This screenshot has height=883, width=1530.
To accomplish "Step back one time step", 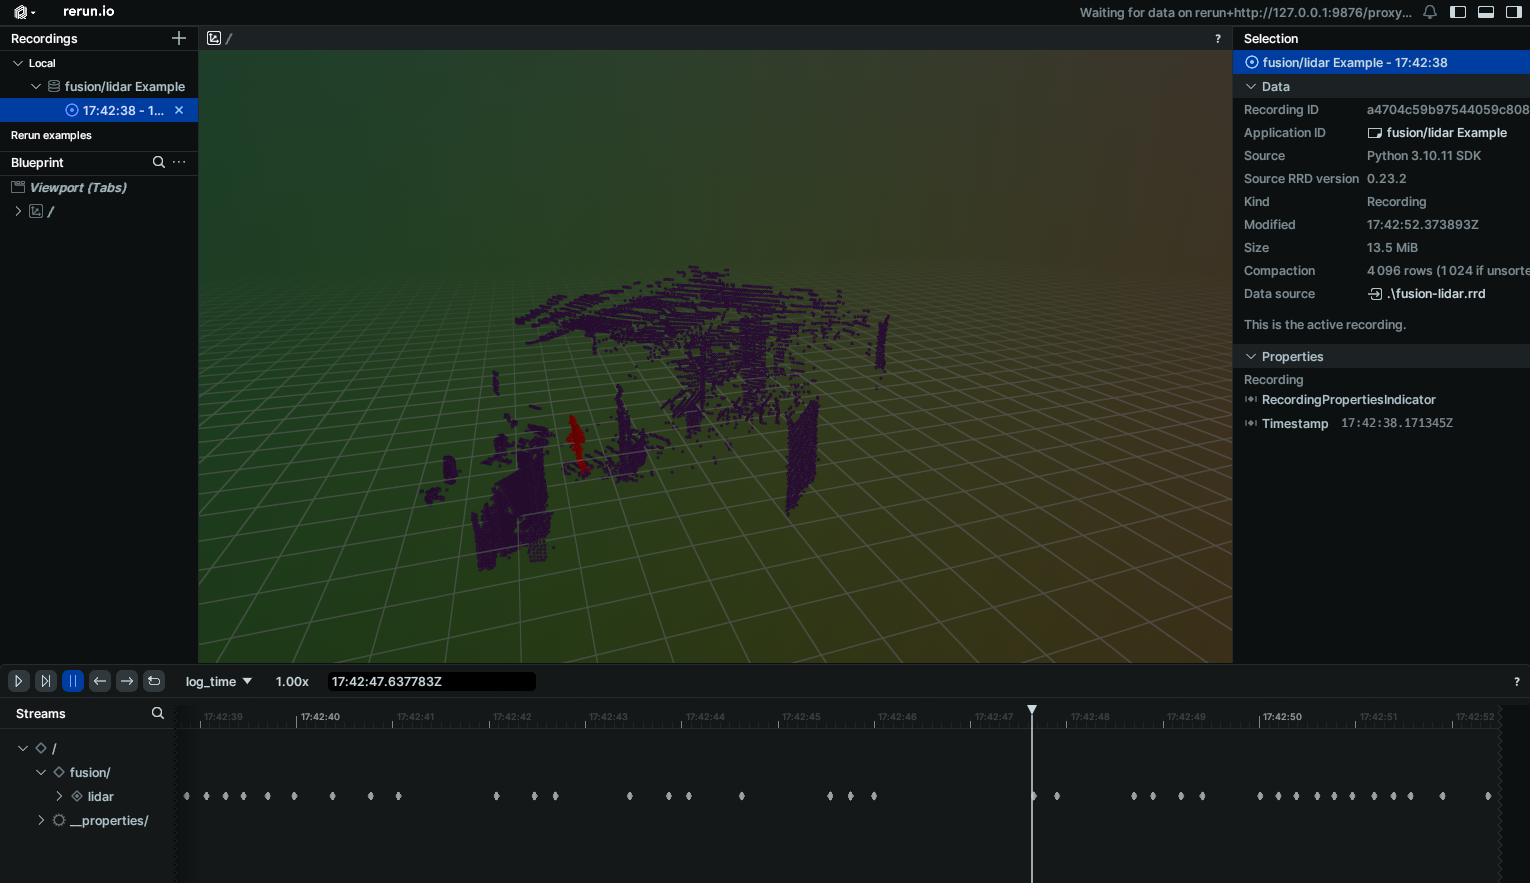I will [100, 681].
